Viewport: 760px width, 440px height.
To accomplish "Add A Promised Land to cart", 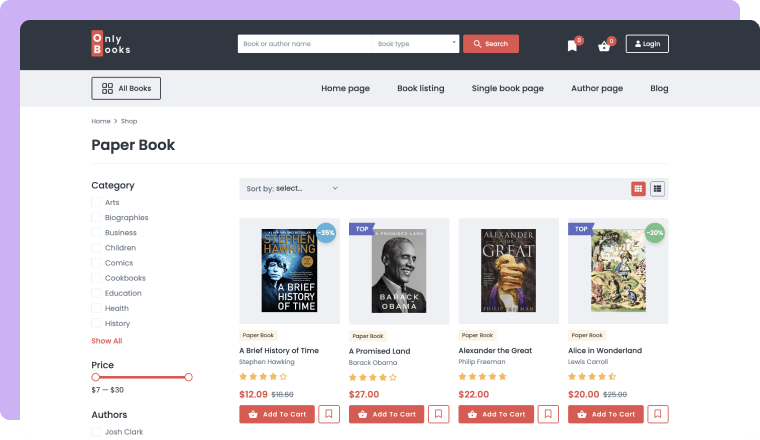I will click(386, 414).
